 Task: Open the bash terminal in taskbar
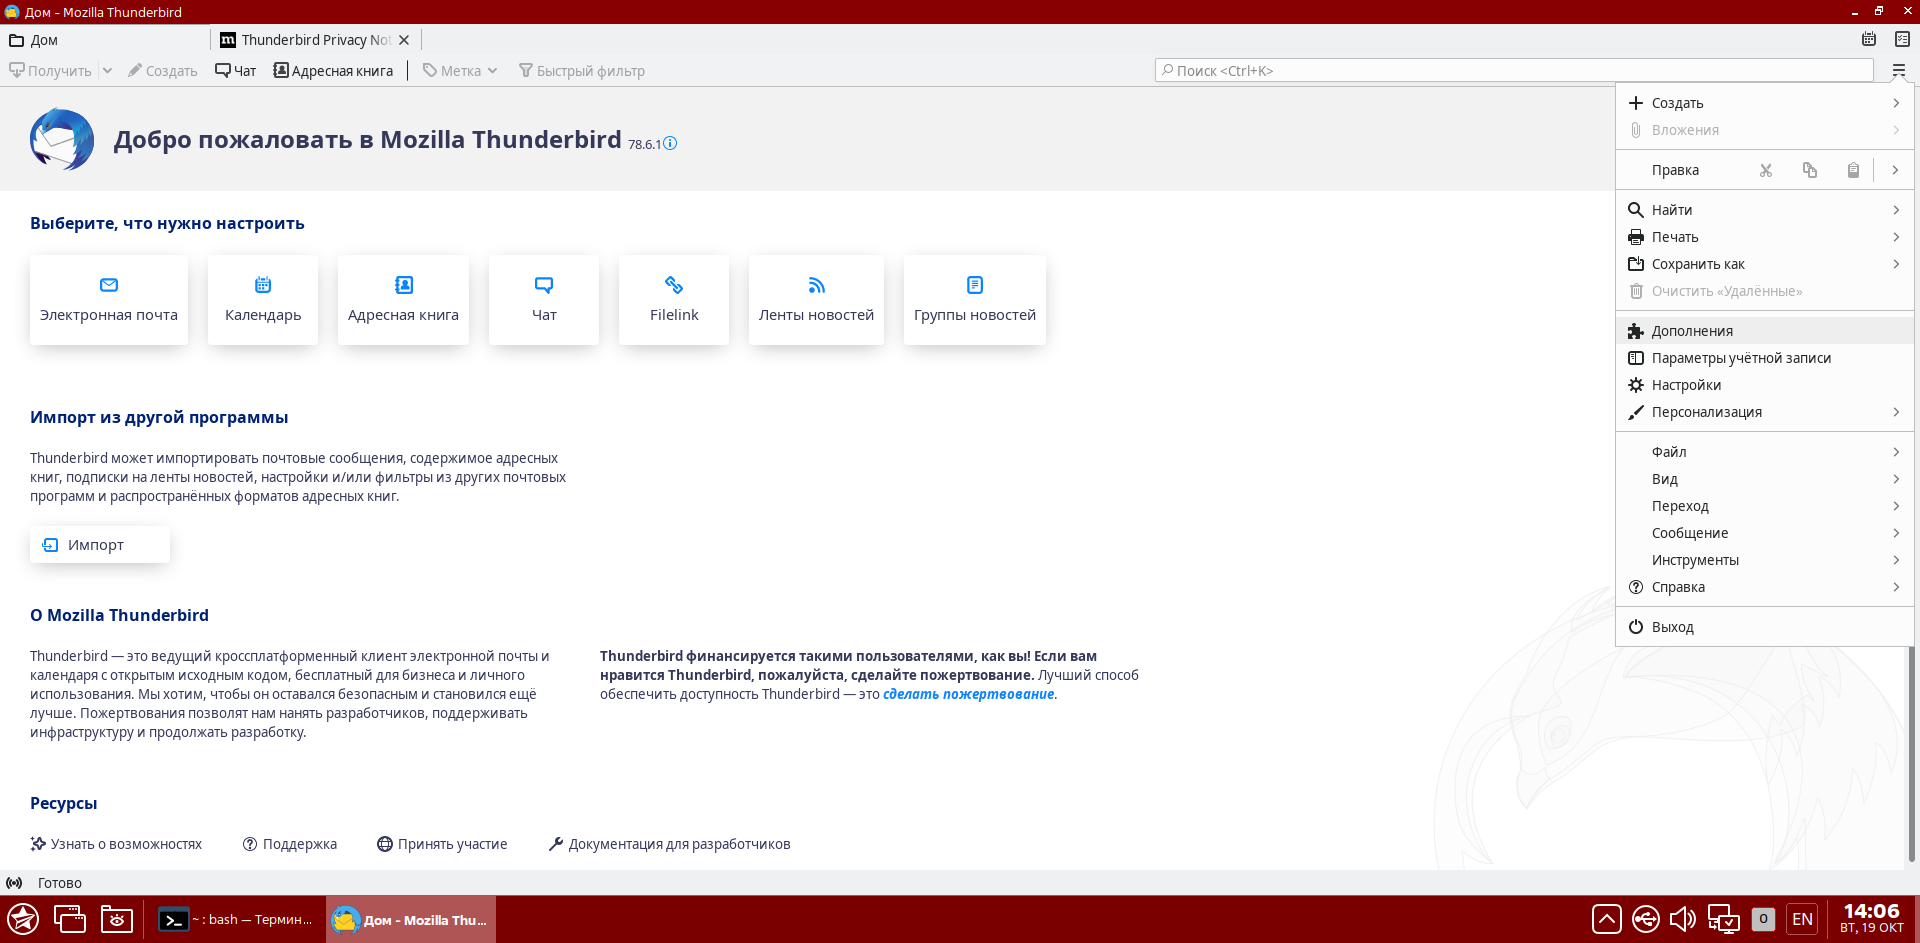pos(237,920)
